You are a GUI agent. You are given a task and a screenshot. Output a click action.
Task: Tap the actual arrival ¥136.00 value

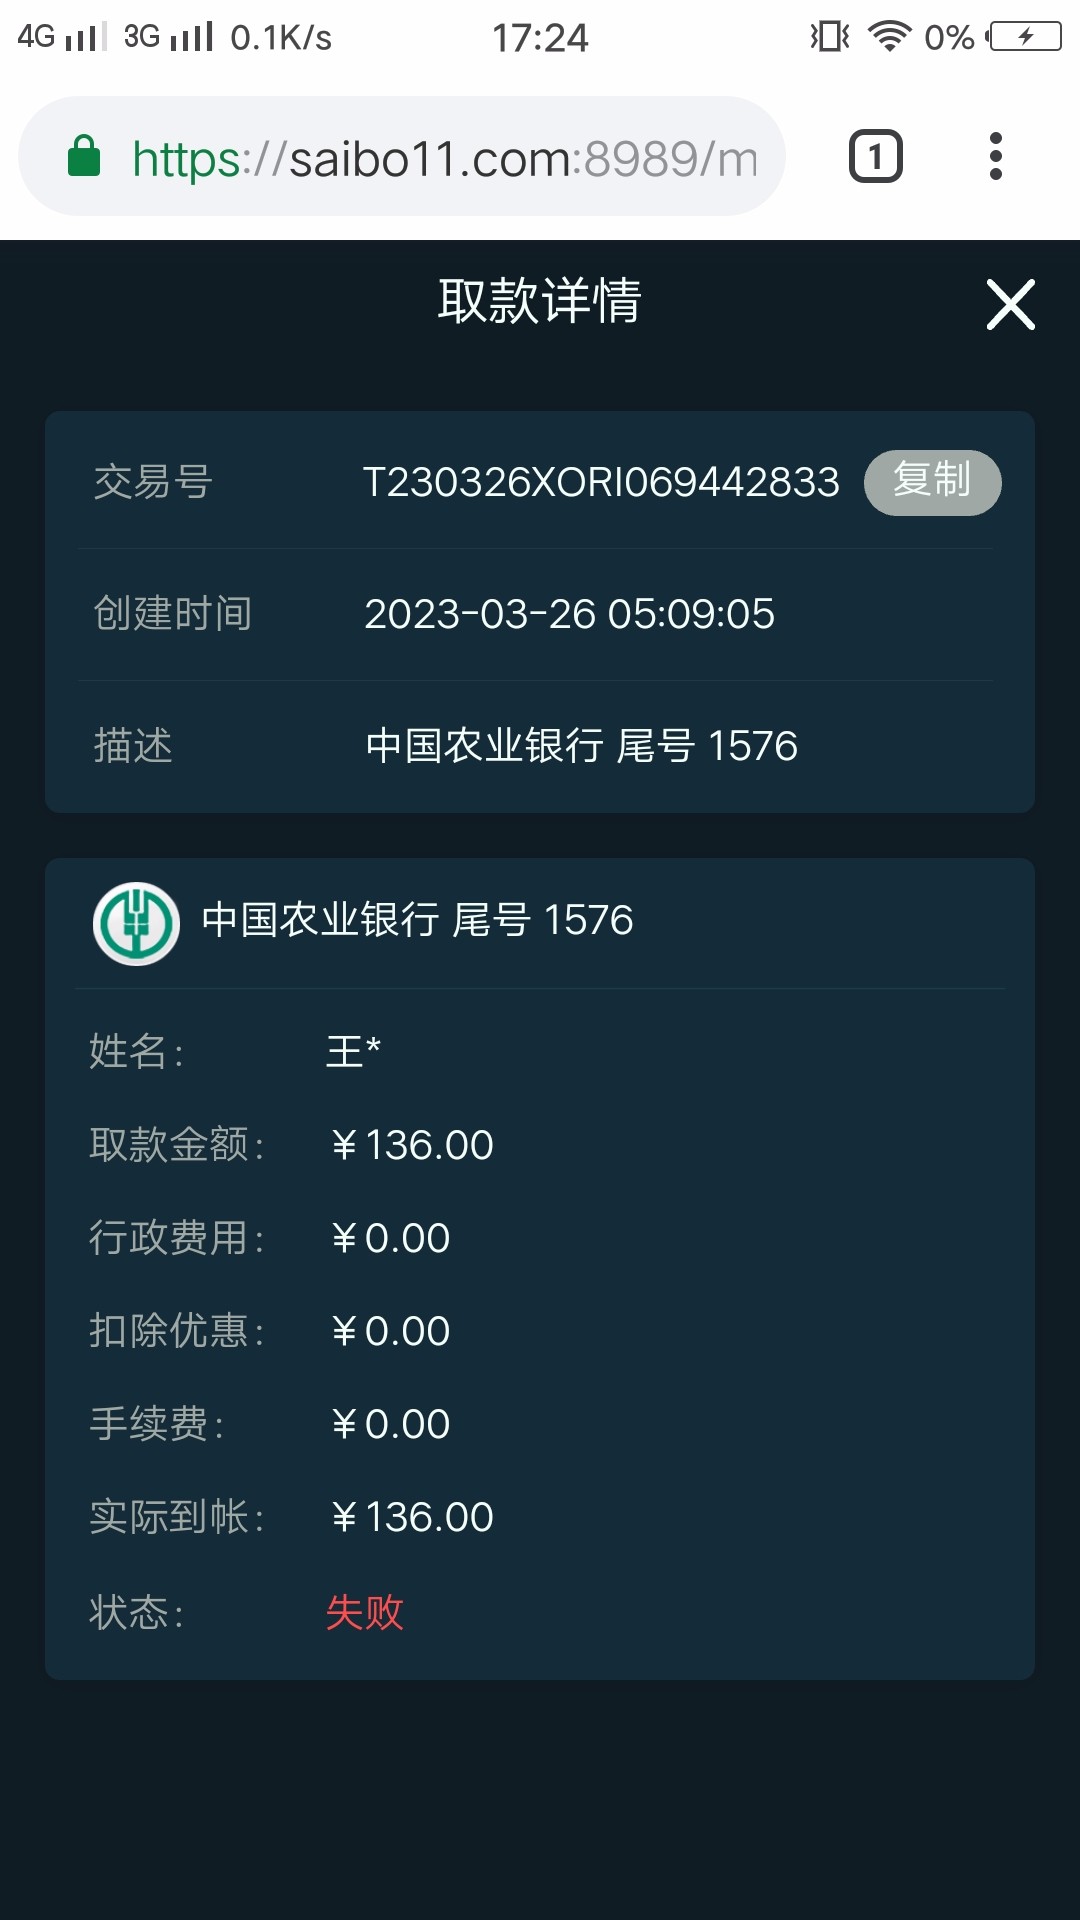tap(412, 1517)
